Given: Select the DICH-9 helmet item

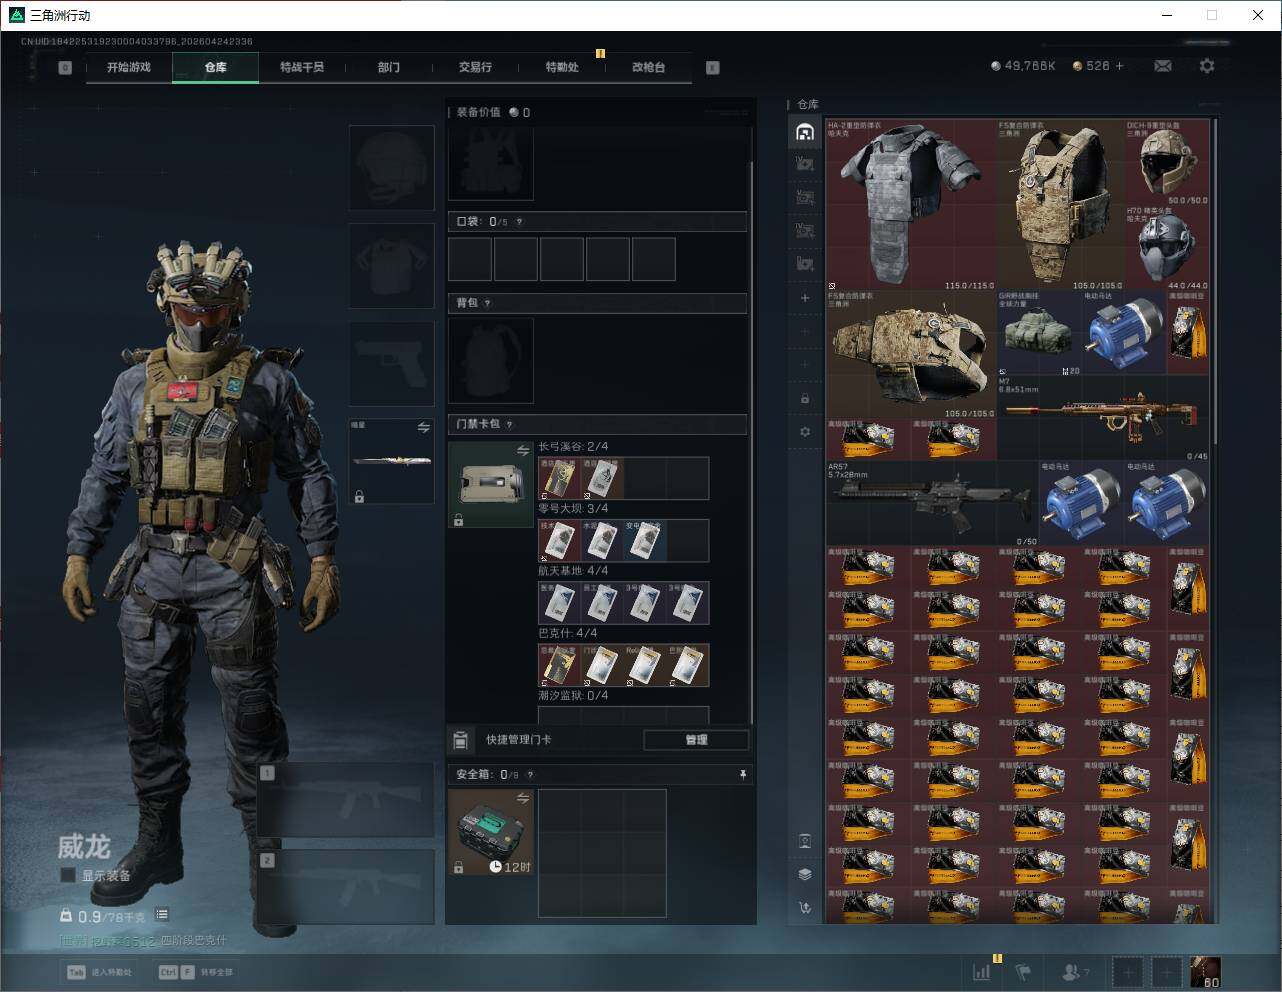Looking at the screenshot, I should coord(1167,163).
